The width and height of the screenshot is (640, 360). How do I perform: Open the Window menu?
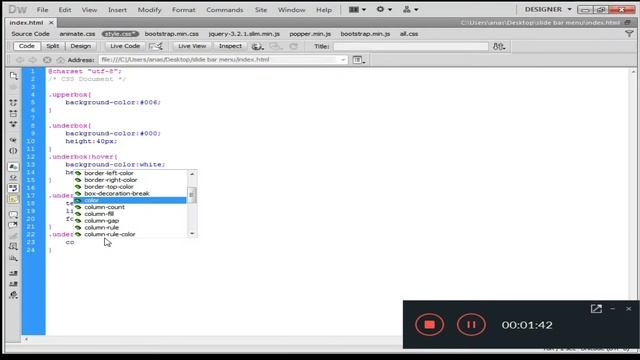(291, 10)
